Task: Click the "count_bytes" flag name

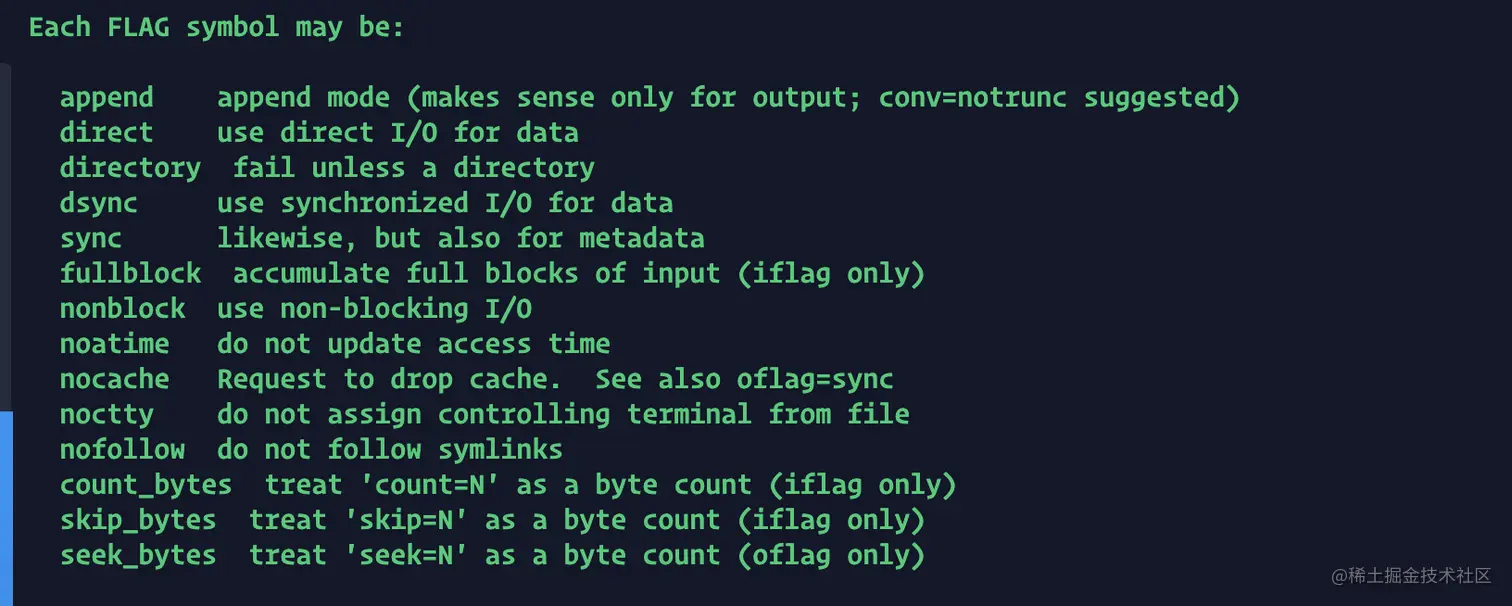Action: [146, 485]
